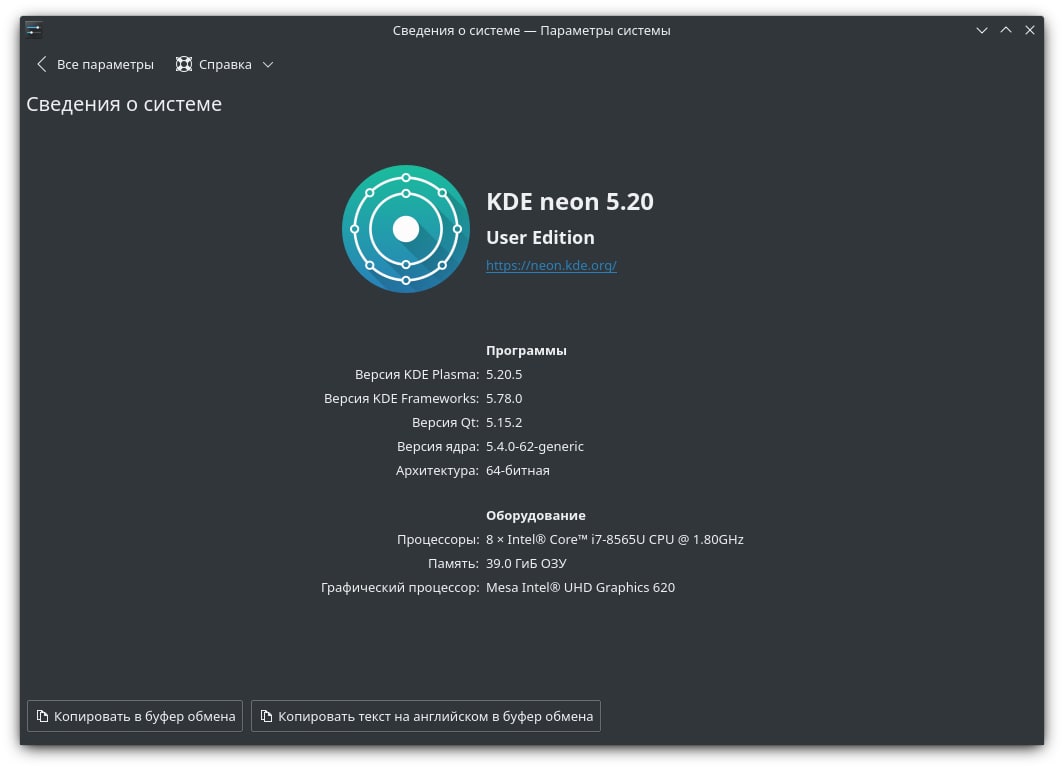Click the Версия KDE Plasma label

point(417,375)
